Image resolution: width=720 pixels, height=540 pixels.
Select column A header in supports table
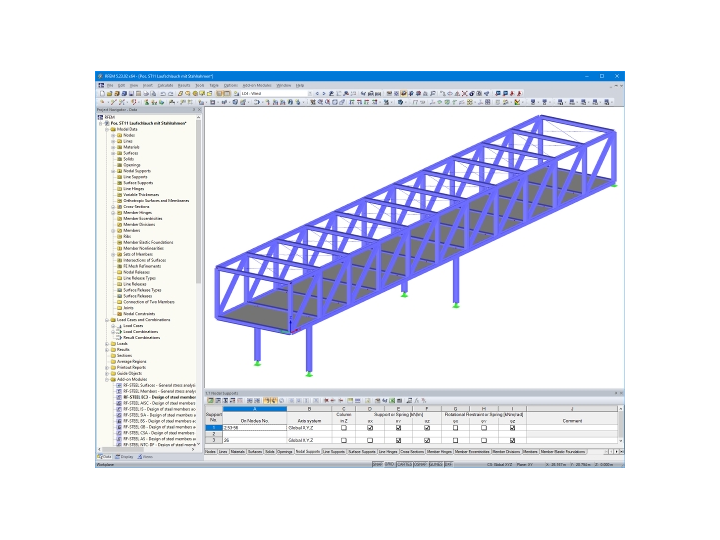point(255,409)
